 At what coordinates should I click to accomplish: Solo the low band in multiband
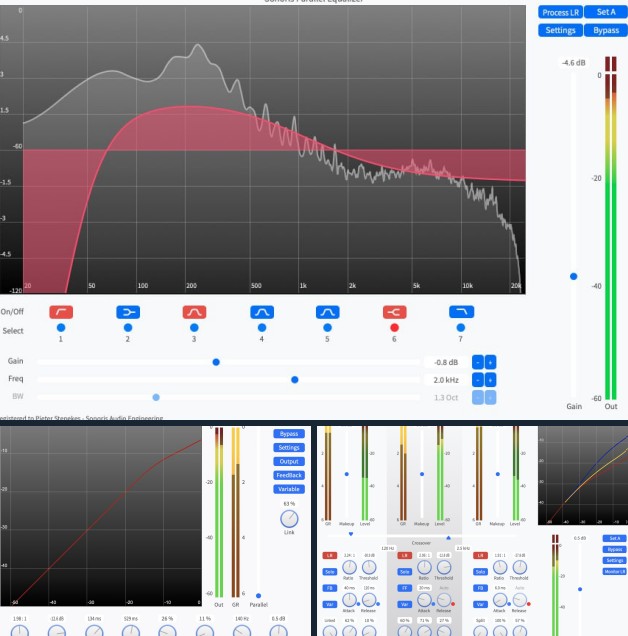(x=329, y=572)
